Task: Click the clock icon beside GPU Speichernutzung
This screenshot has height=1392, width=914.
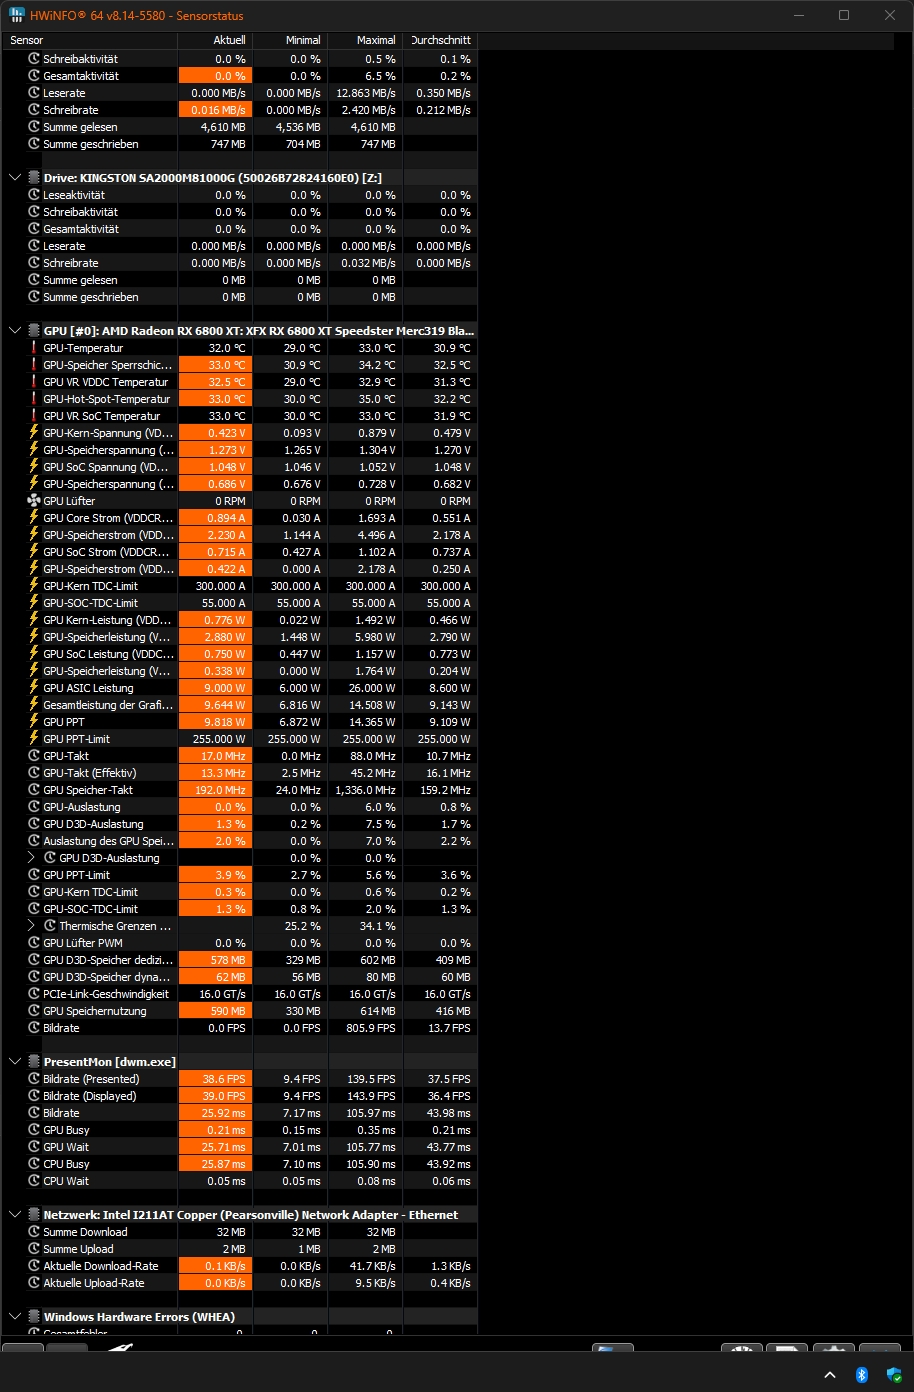Action: tap(34, 1011)
